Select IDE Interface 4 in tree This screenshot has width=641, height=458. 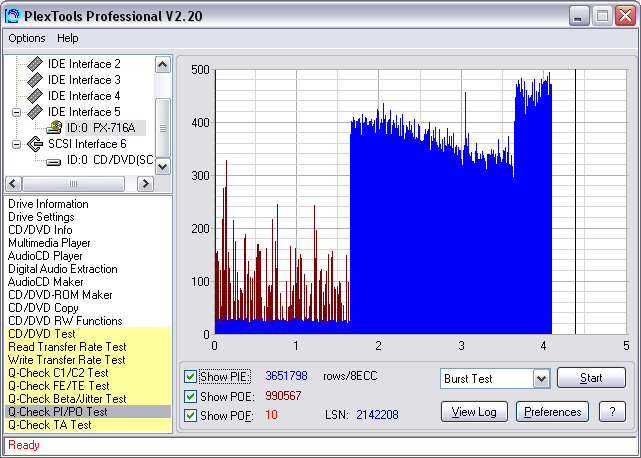84,96
